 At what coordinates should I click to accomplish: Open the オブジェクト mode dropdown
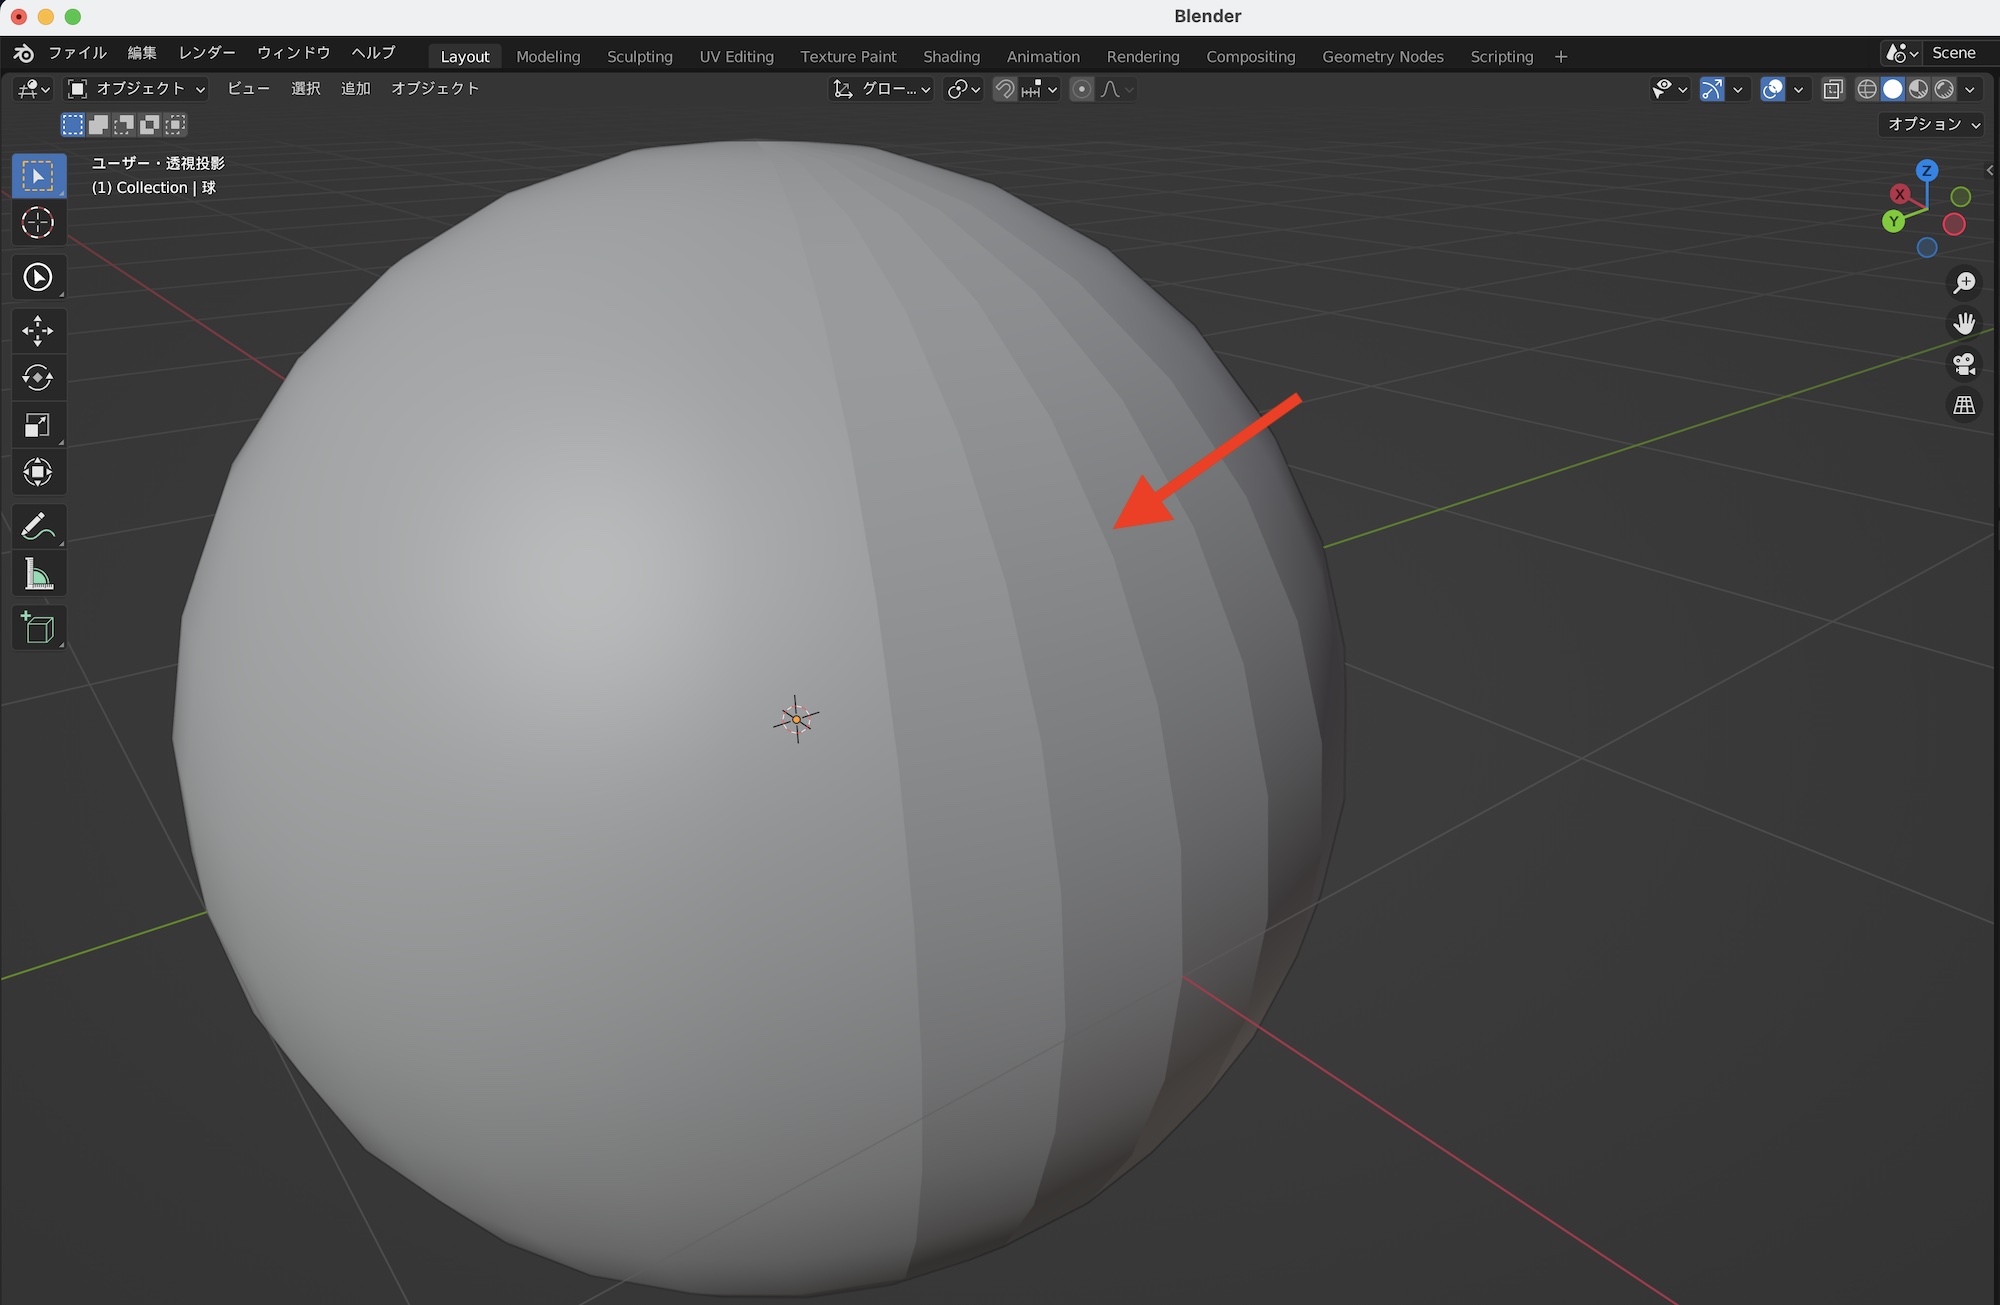click(x=137, y=89)
